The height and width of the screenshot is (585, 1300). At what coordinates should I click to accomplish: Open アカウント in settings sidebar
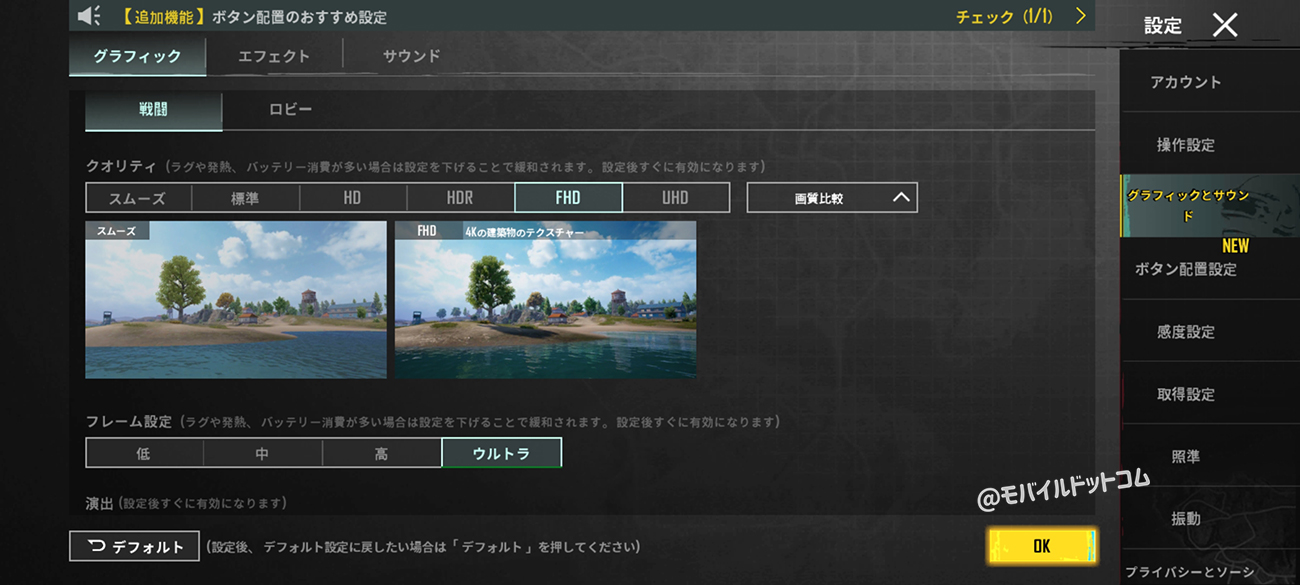[x=1185, y=82]
